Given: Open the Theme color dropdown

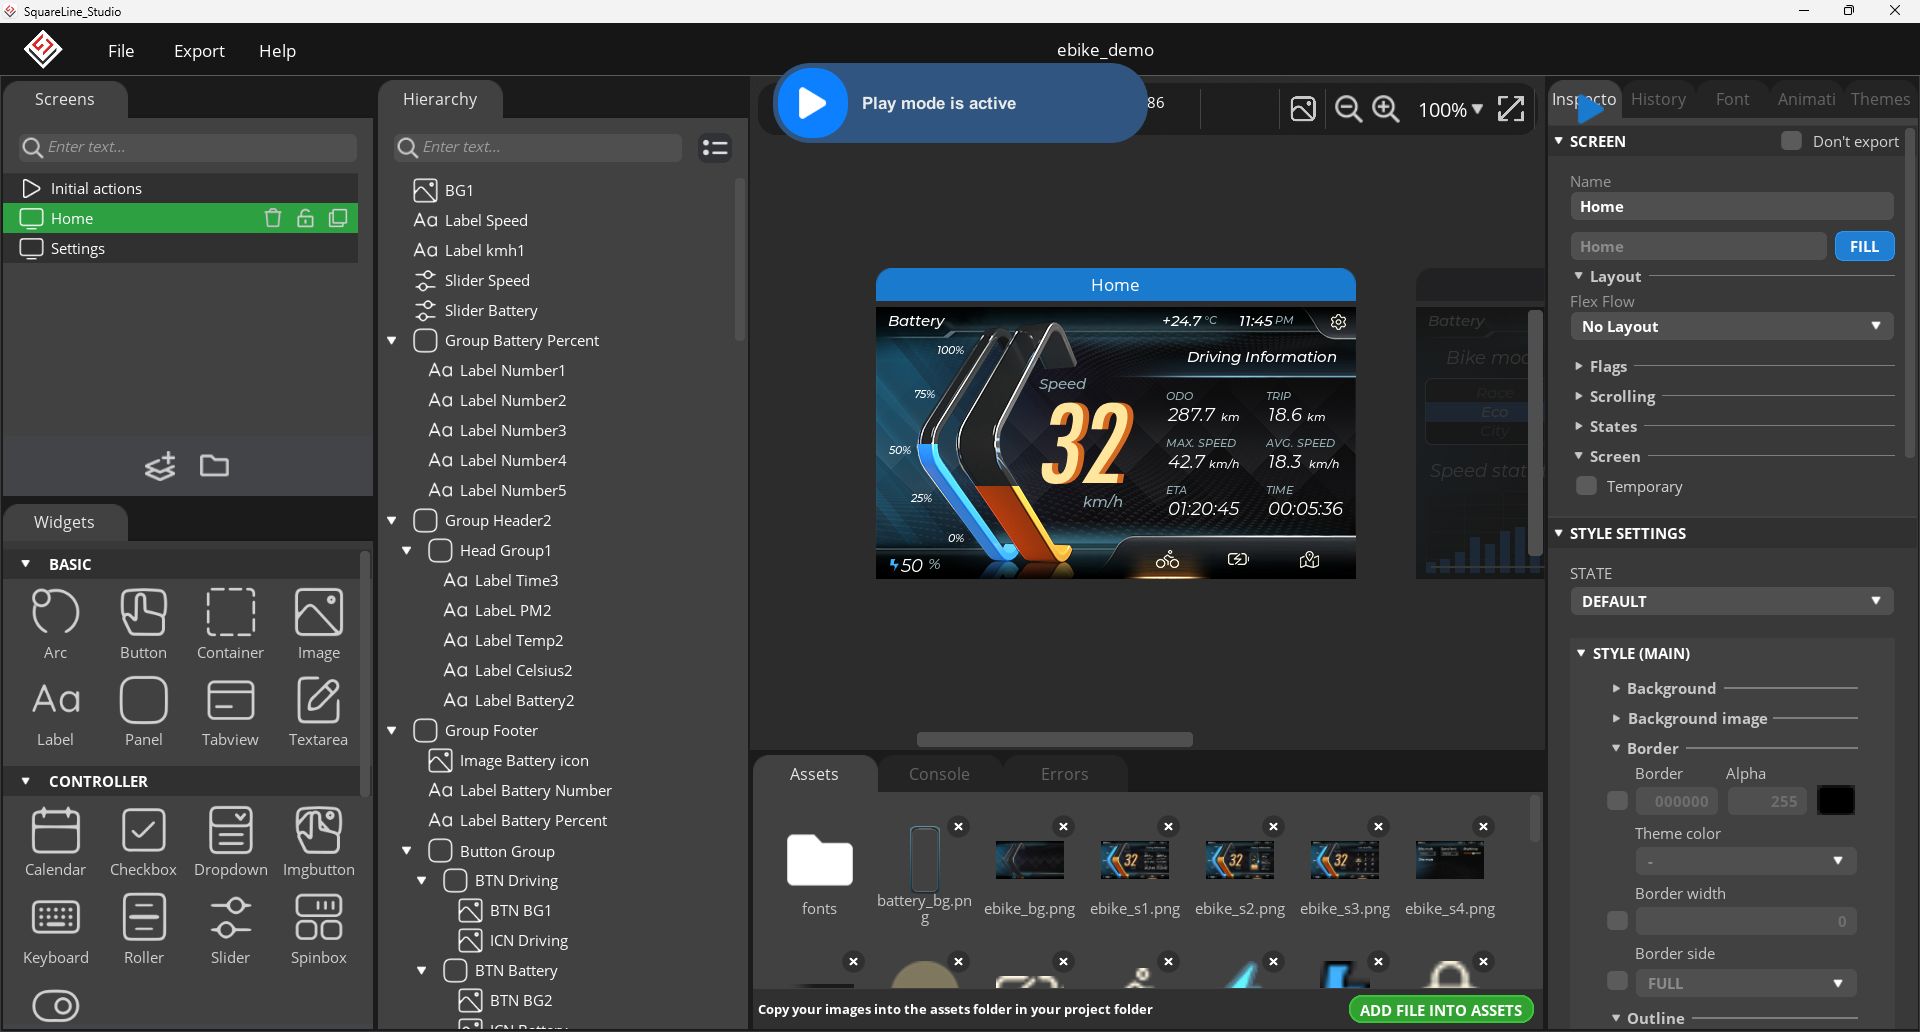Looking at the screenshot, I should coord(1746,861).
